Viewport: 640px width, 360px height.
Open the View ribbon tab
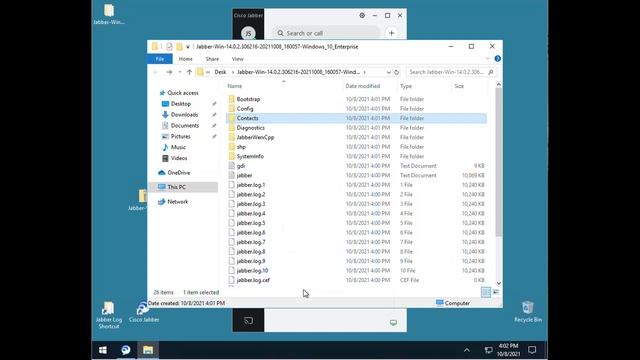click(x=238, y=59)
